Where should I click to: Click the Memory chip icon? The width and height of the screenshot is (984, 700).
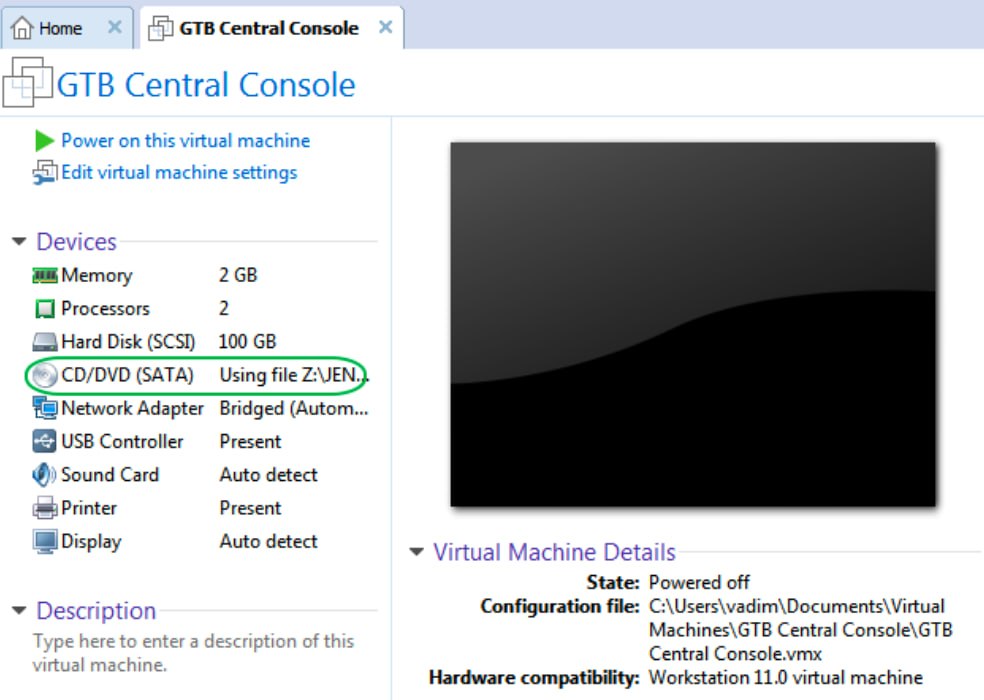click(45, 276)
